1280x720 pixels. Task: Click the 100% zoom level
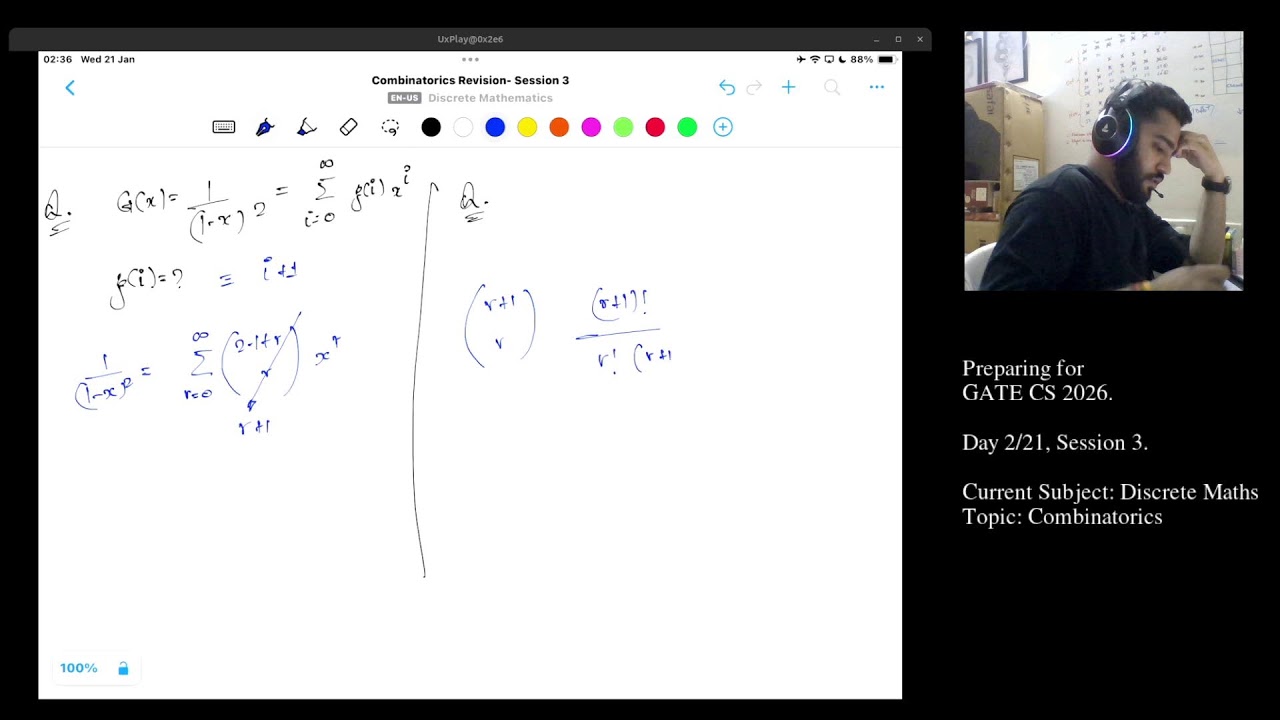tap(78, 668)
